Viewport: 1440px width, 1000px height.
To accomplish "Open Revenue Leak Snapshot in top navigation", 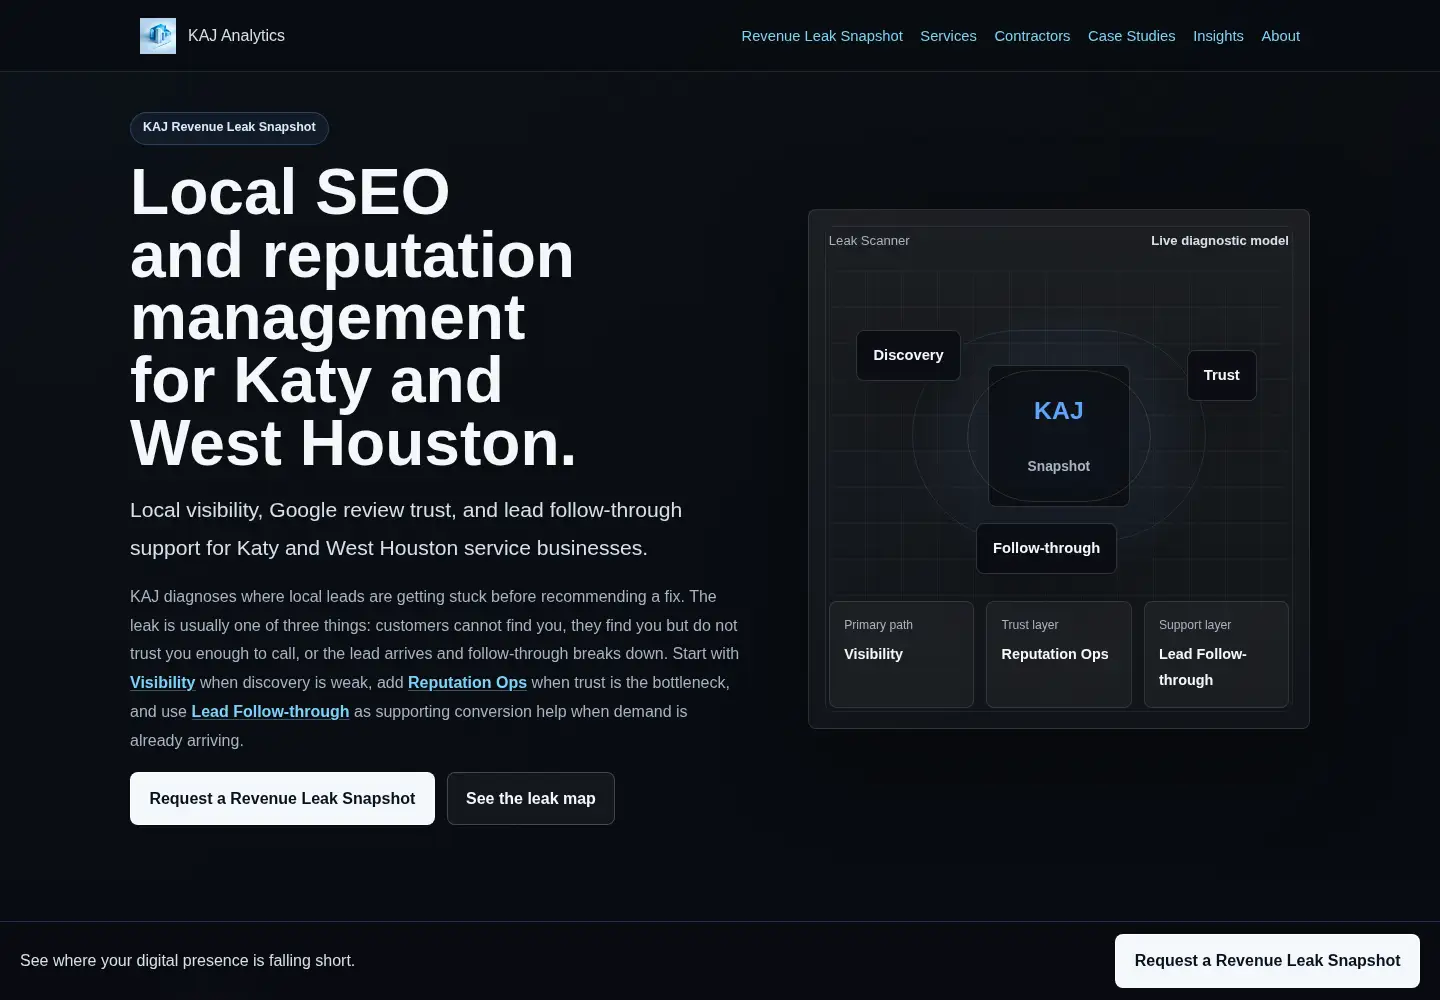I will (x=822, y=36).
